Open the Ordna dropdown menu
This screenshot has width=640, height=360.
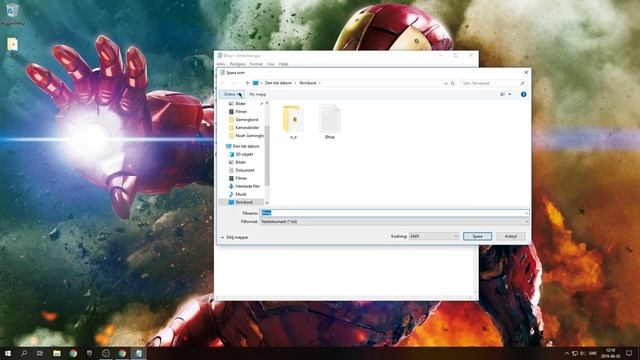click(x=232, y=94)
